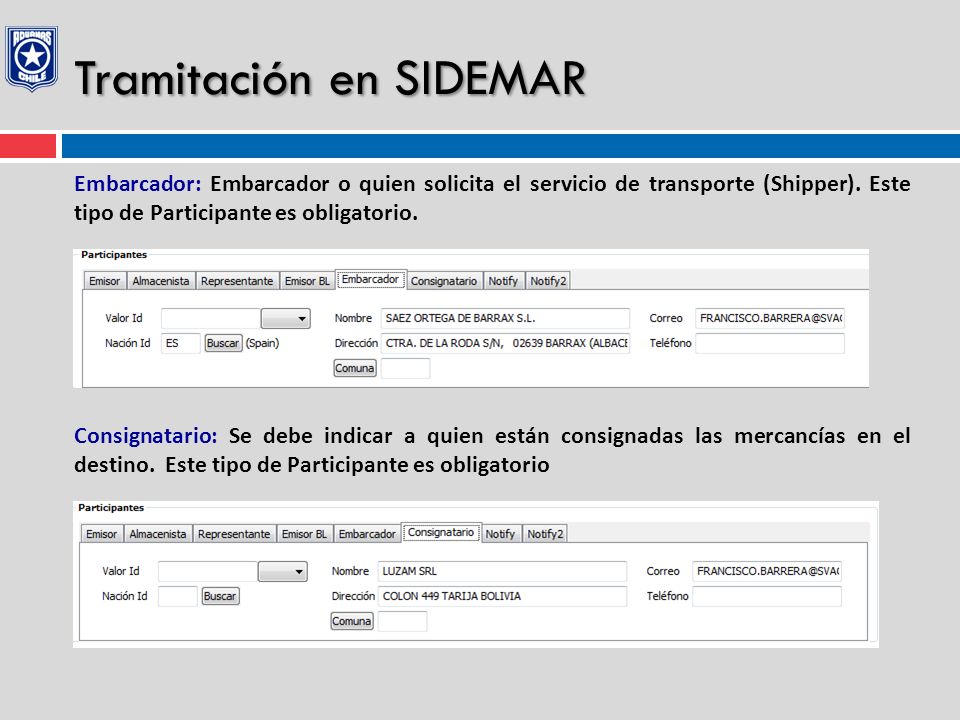Viewport: 960px width, 720px height.
Task: Open Notify tab in the lower Participantes panel
Action: point(500,534)
